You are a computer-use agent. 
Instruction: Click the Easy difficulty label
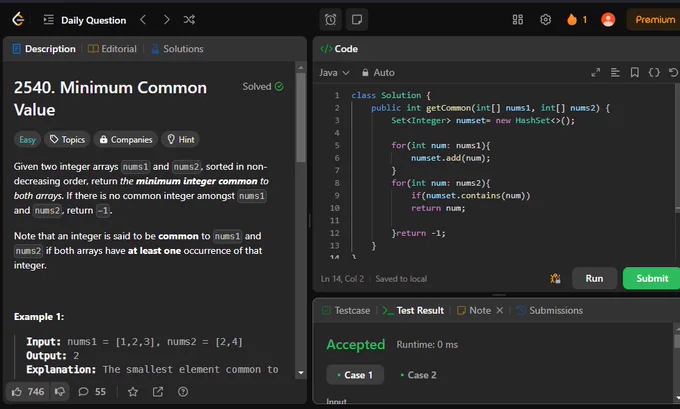pos(27,140)
